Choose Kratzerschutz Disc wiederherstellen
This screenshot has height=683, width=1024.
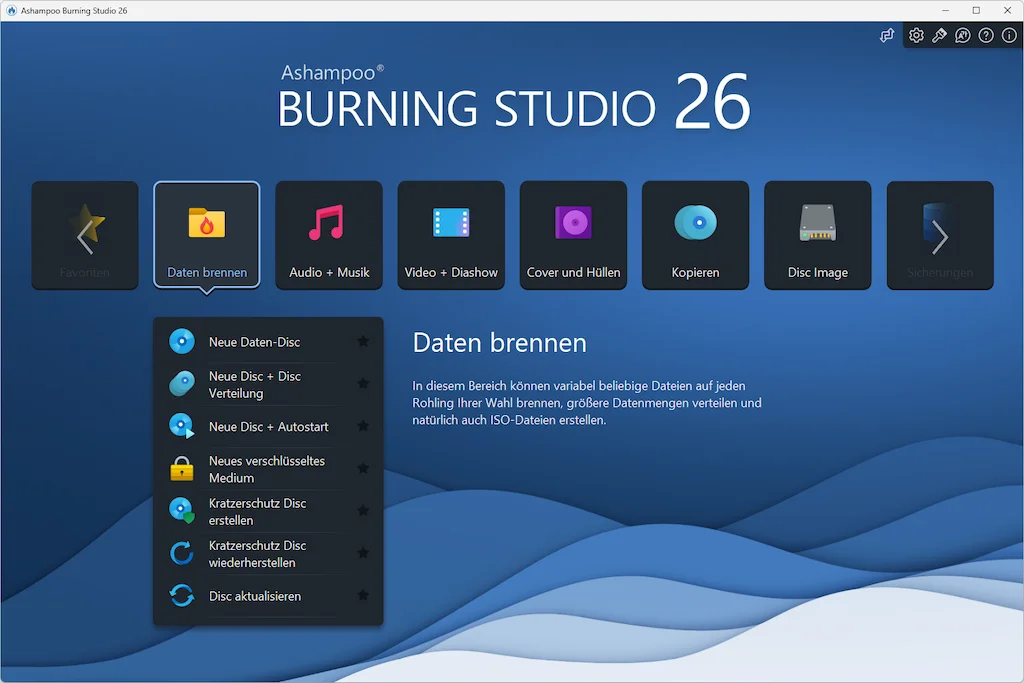[x=268, y=554]
